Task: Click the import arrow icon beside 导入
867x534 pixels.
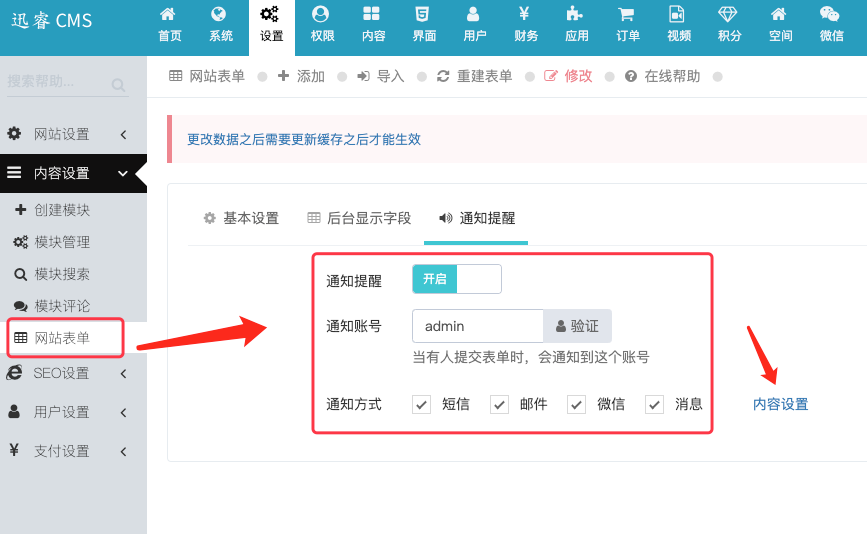Action: click(x=363, y=76)
